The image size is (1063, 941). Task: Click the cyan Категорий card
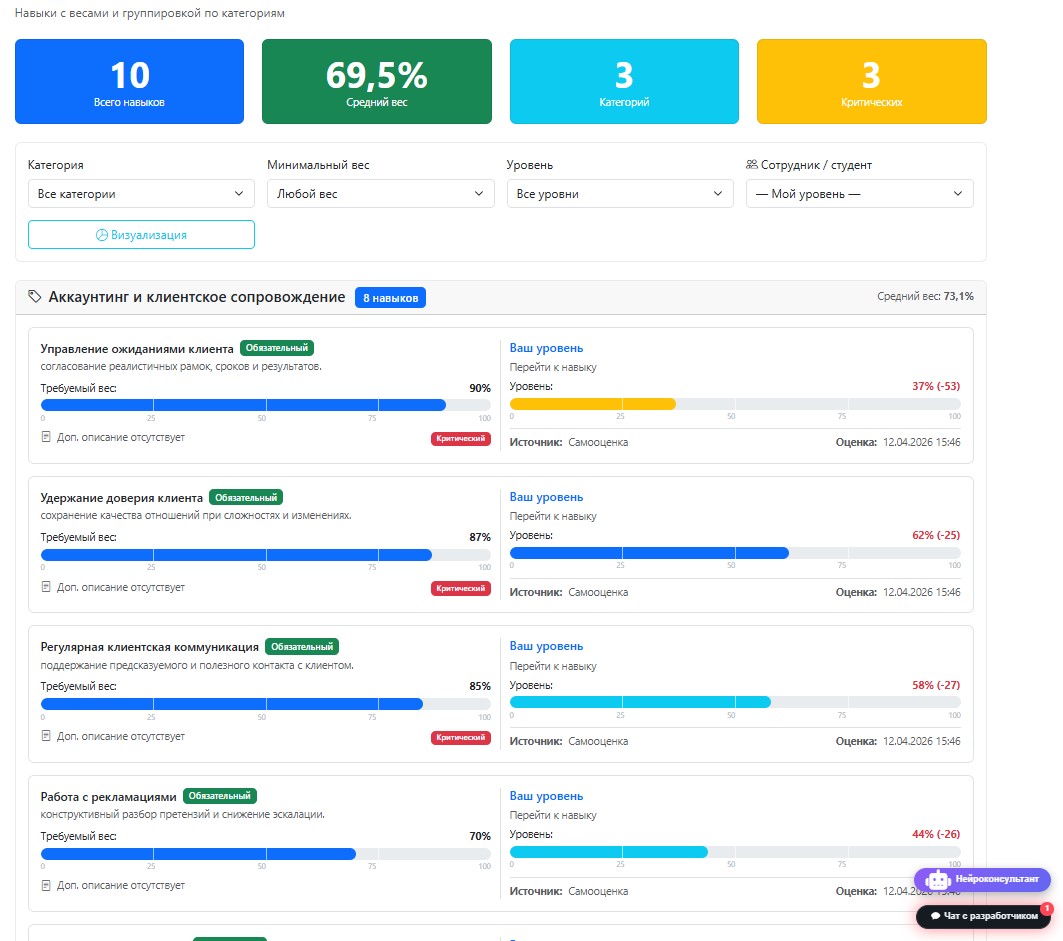click(x=624, y=81)
